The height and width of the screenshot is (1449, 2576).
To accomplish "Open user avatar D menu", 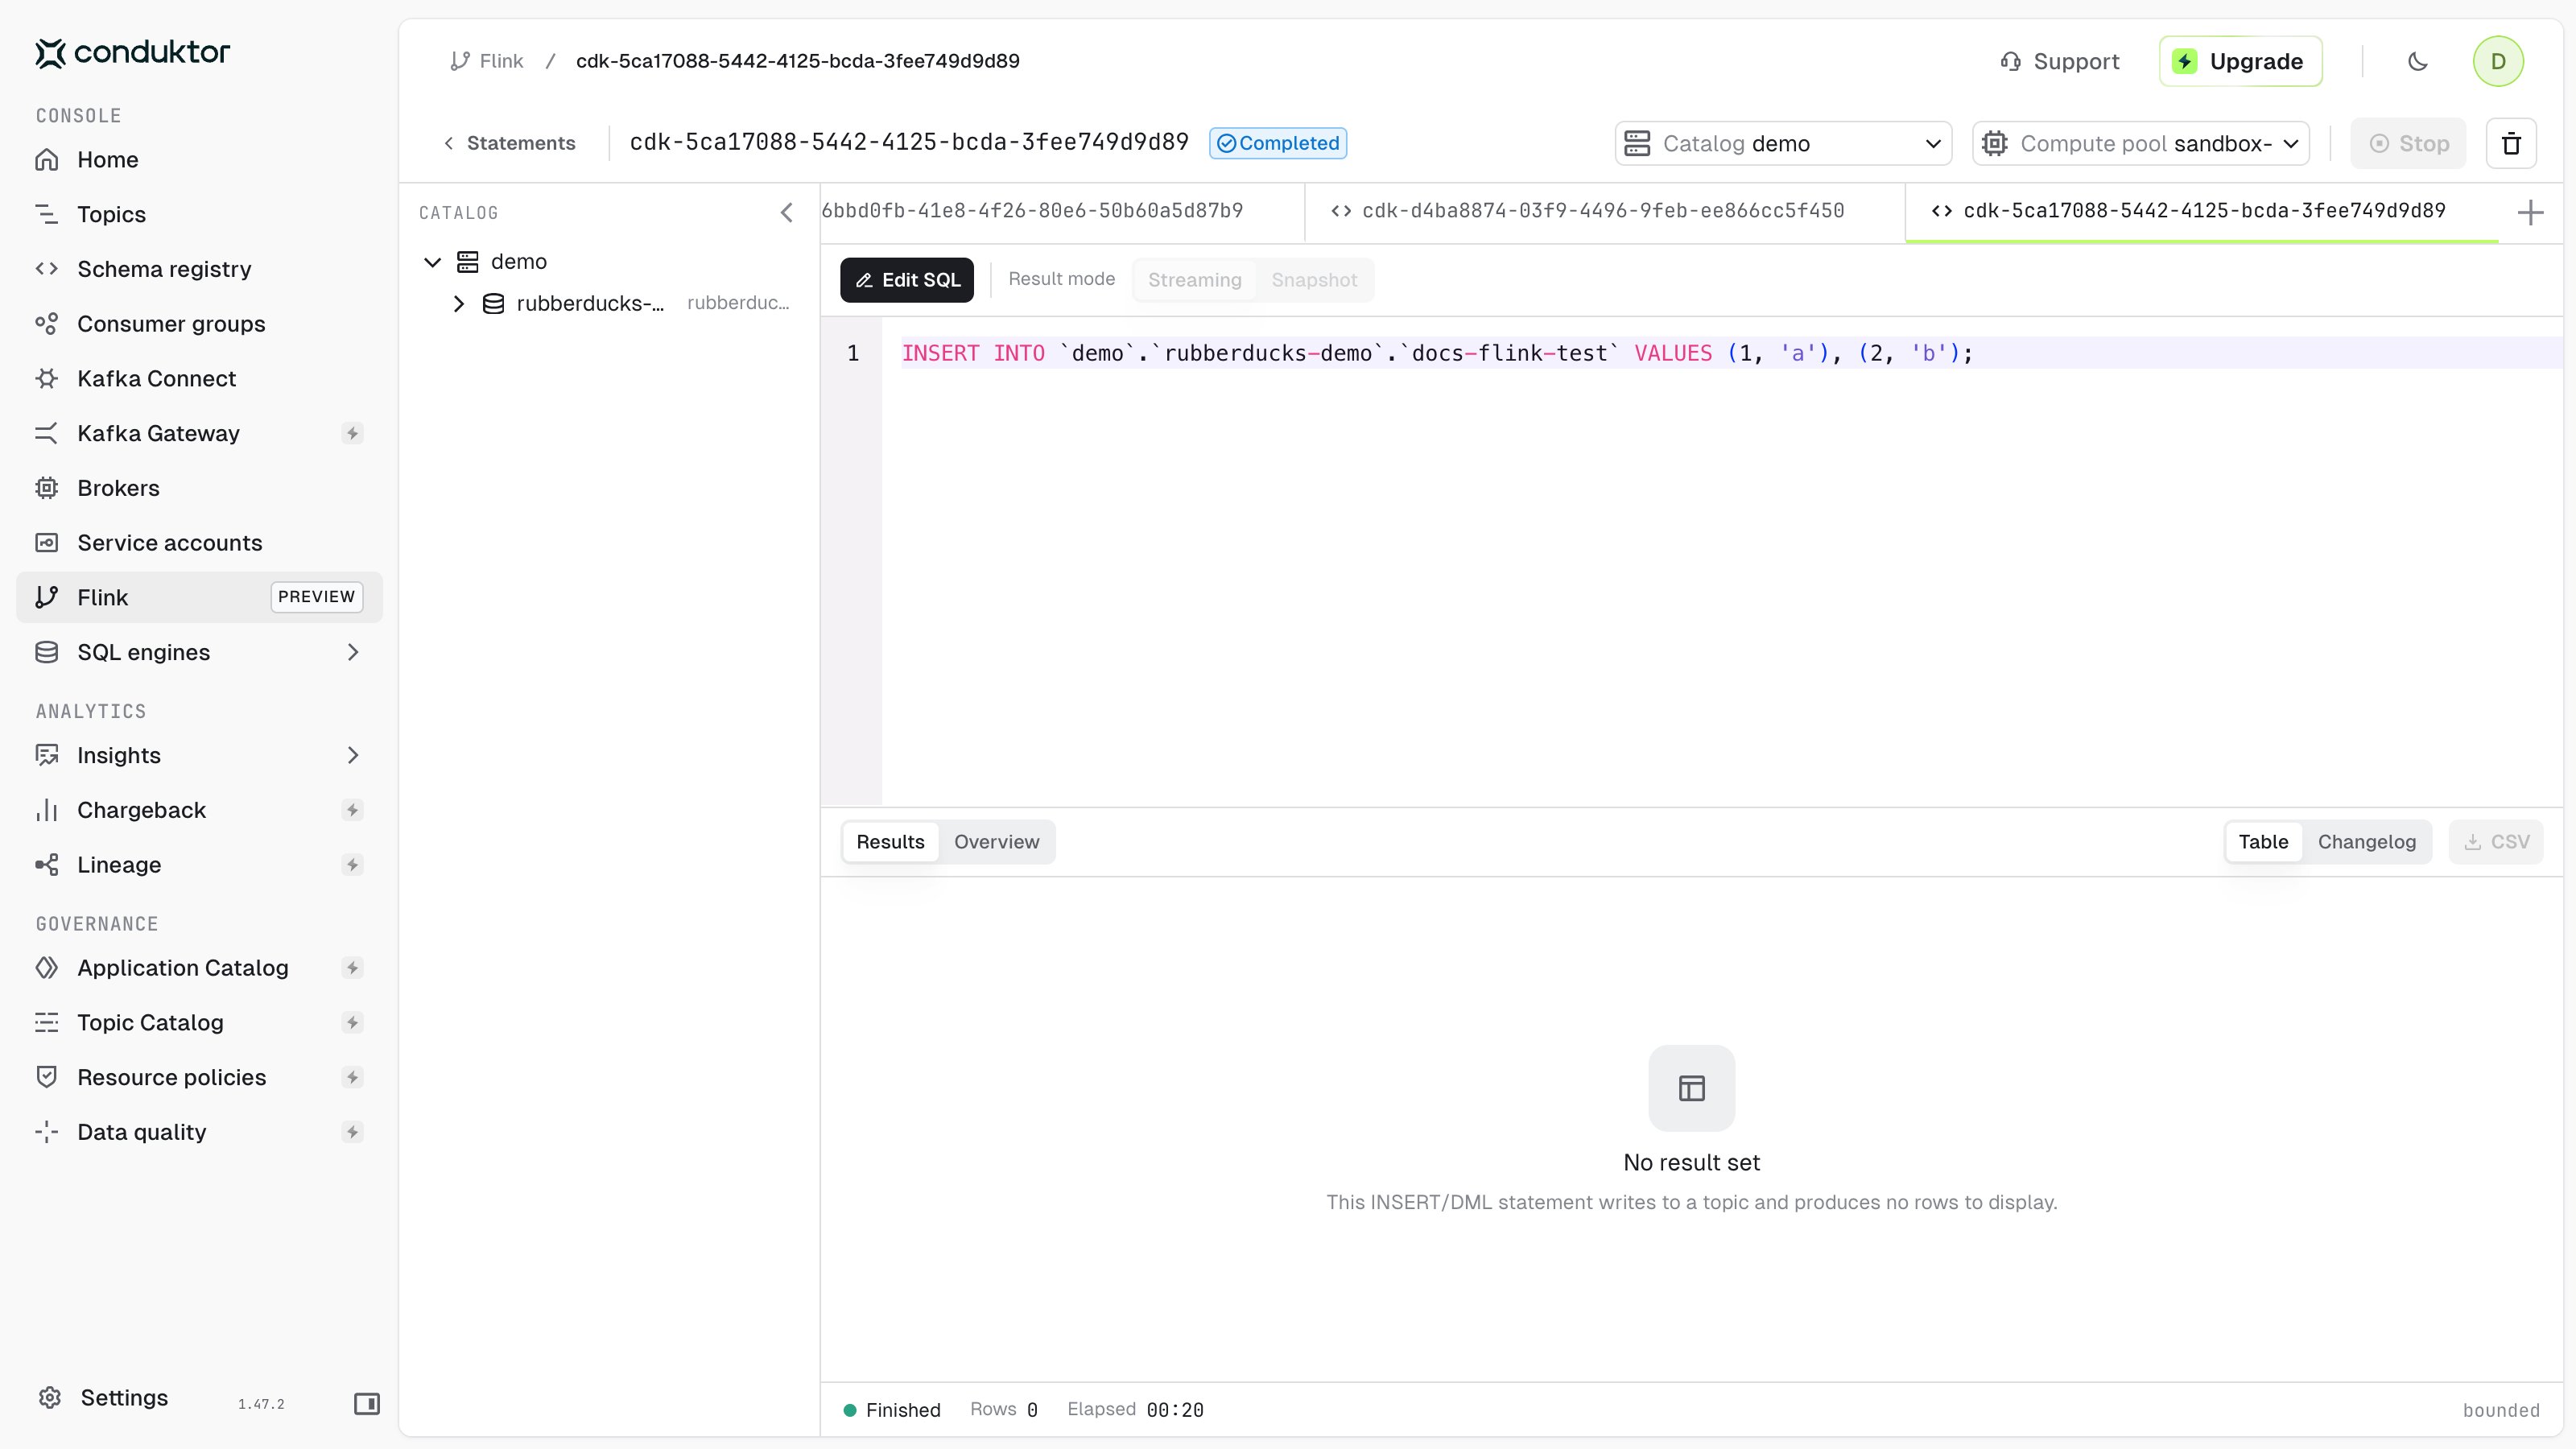I will click(2498, 62).
